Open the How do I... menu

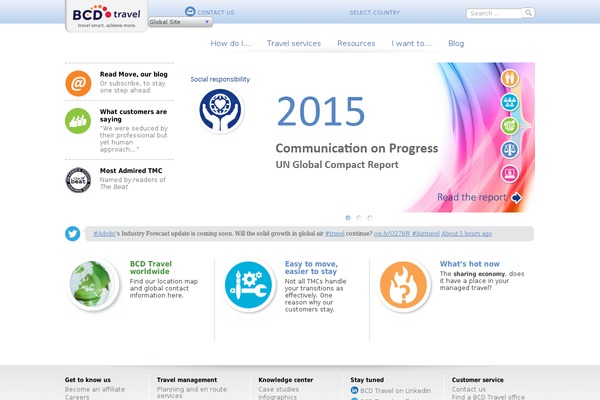tap(230, 43)
